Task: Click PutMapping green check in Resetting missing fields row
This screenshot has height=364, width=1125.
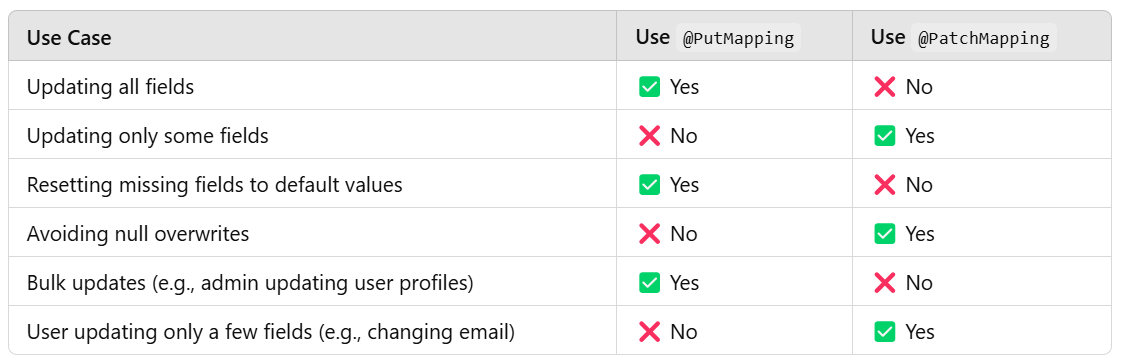Action: [x=649, y=185]
